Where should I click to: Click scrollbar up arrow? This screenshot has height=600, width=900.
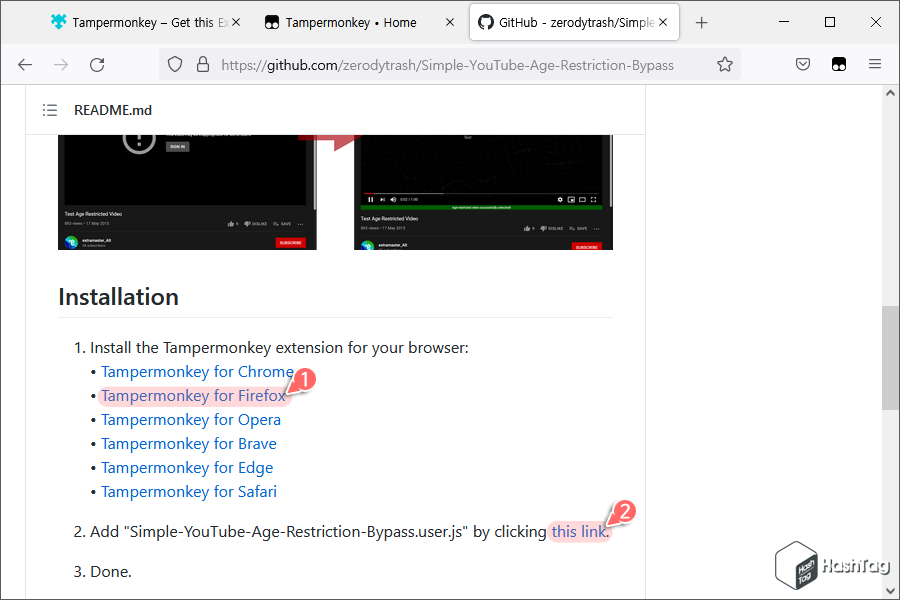click(x=890, y=93)
